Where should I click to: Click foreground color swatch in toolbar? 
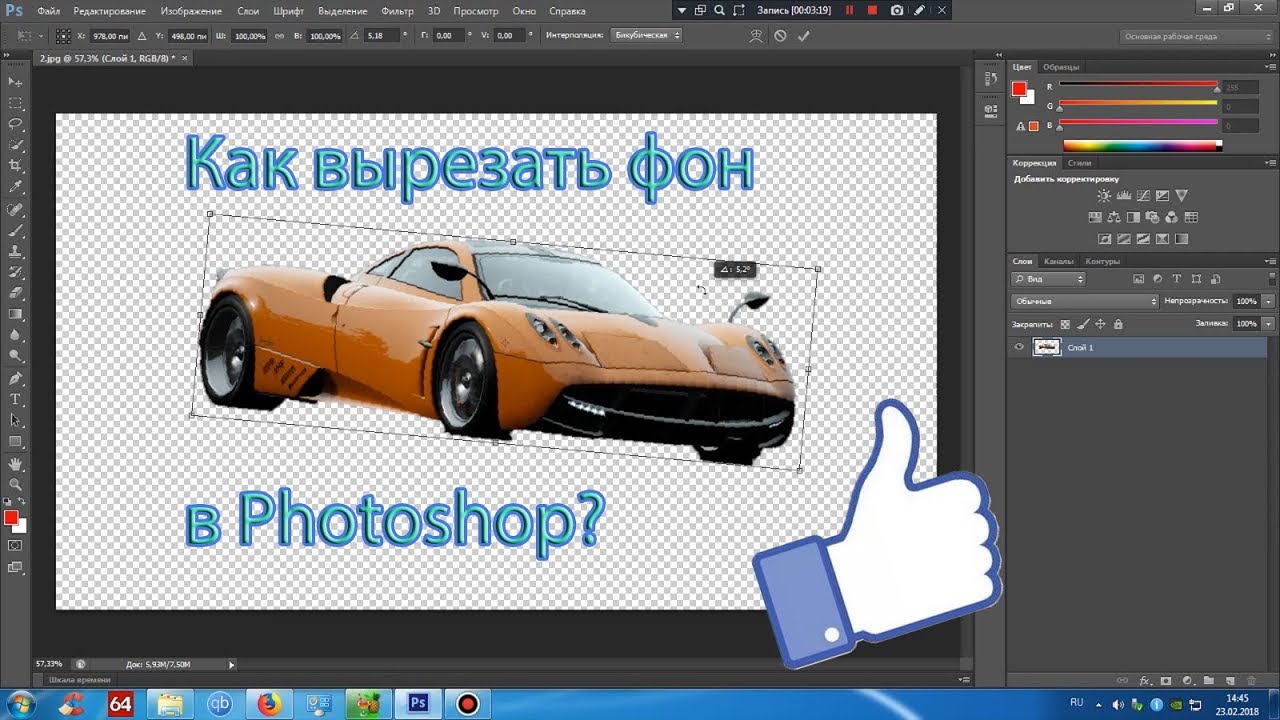click(x=11, y=517)
